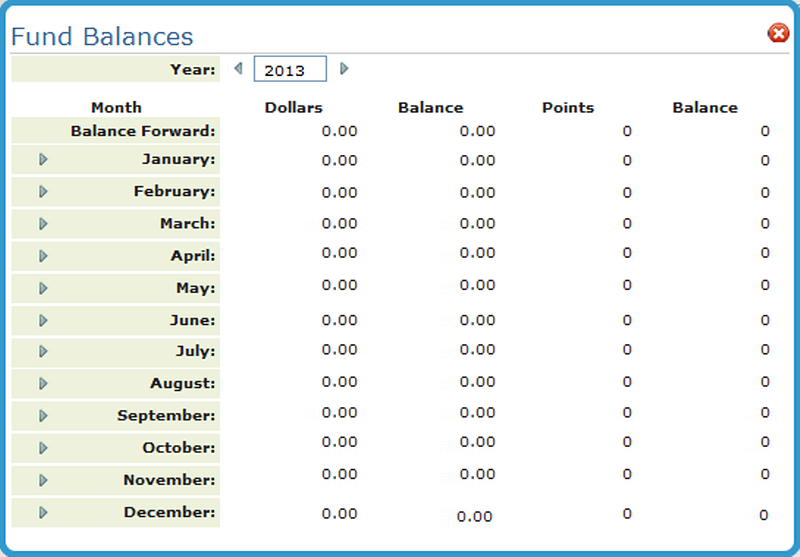Click the Dollars column header
The image size is (800, 557).
point(293,108)
